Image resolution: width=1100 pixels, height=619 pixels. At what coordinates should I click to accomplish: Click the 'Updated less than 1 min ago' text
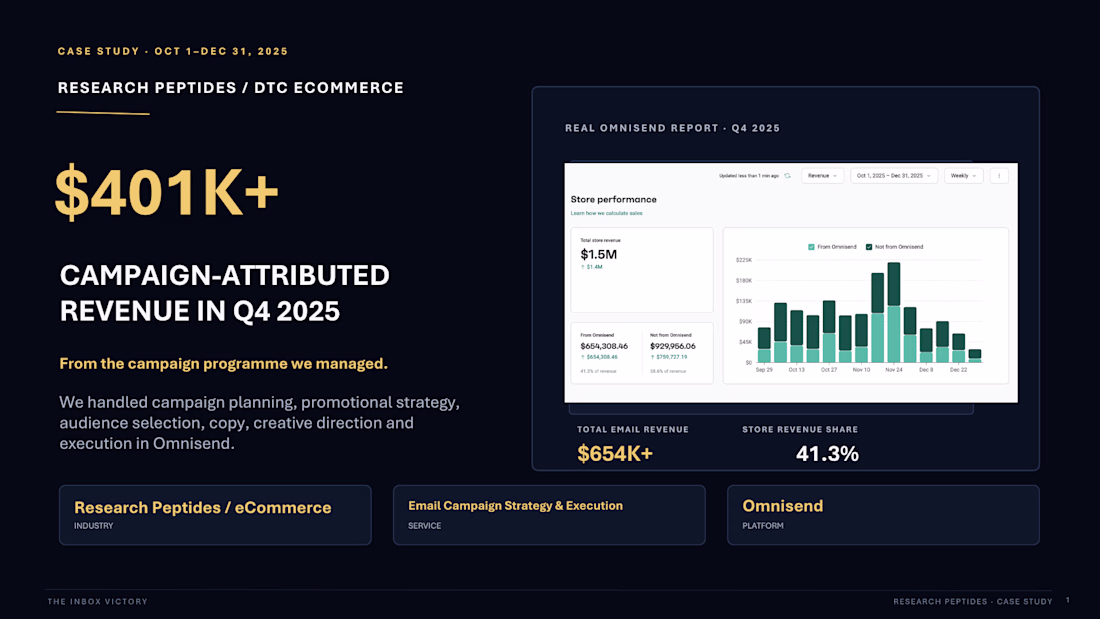coord(749,176)
